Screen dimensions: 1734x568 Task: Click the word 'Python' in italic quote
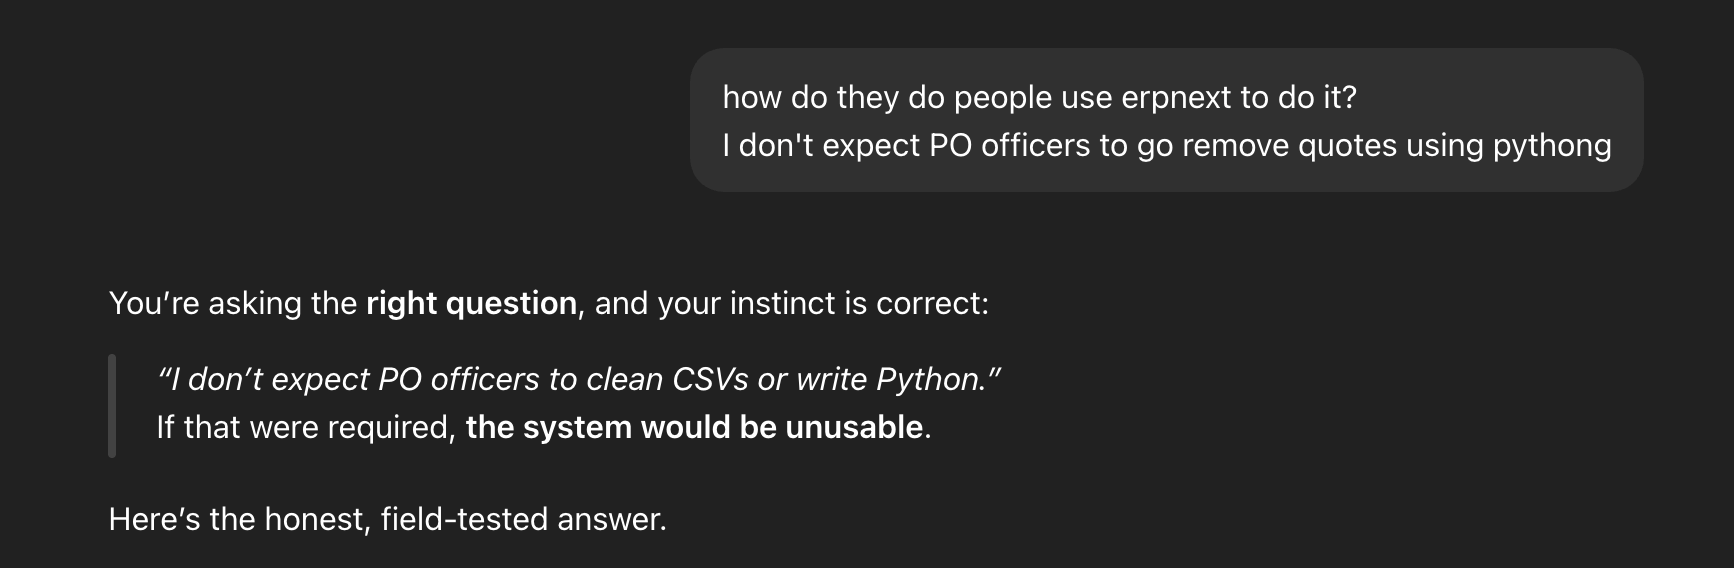928,380
